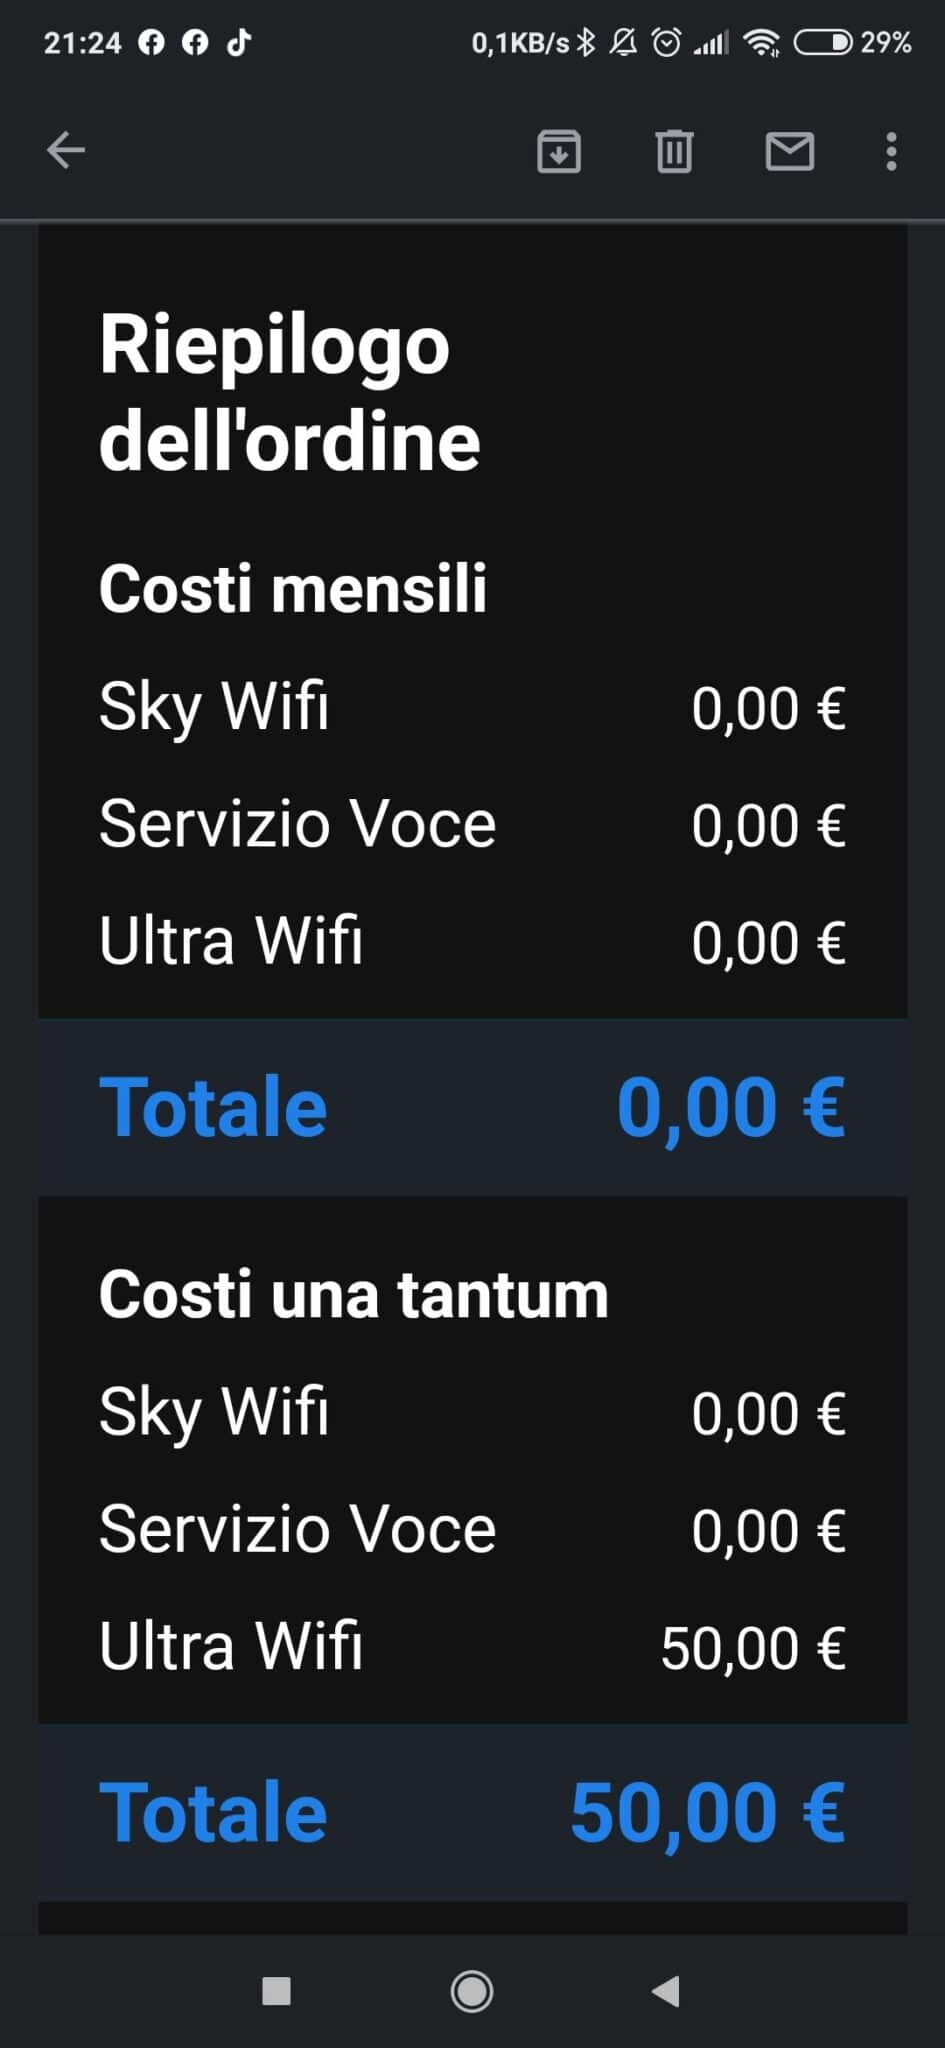Tap the battery indicator in status bar
Viewport: 945px width, 2048px height.
(823, 42)
